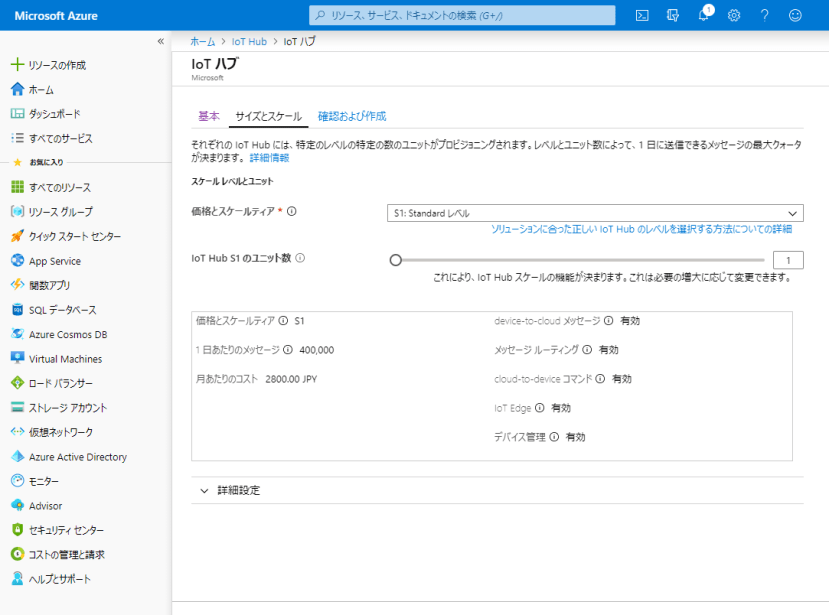Click the all resources grid icon
This screenshot has height=615, width=829.
(x=17, y=187)
